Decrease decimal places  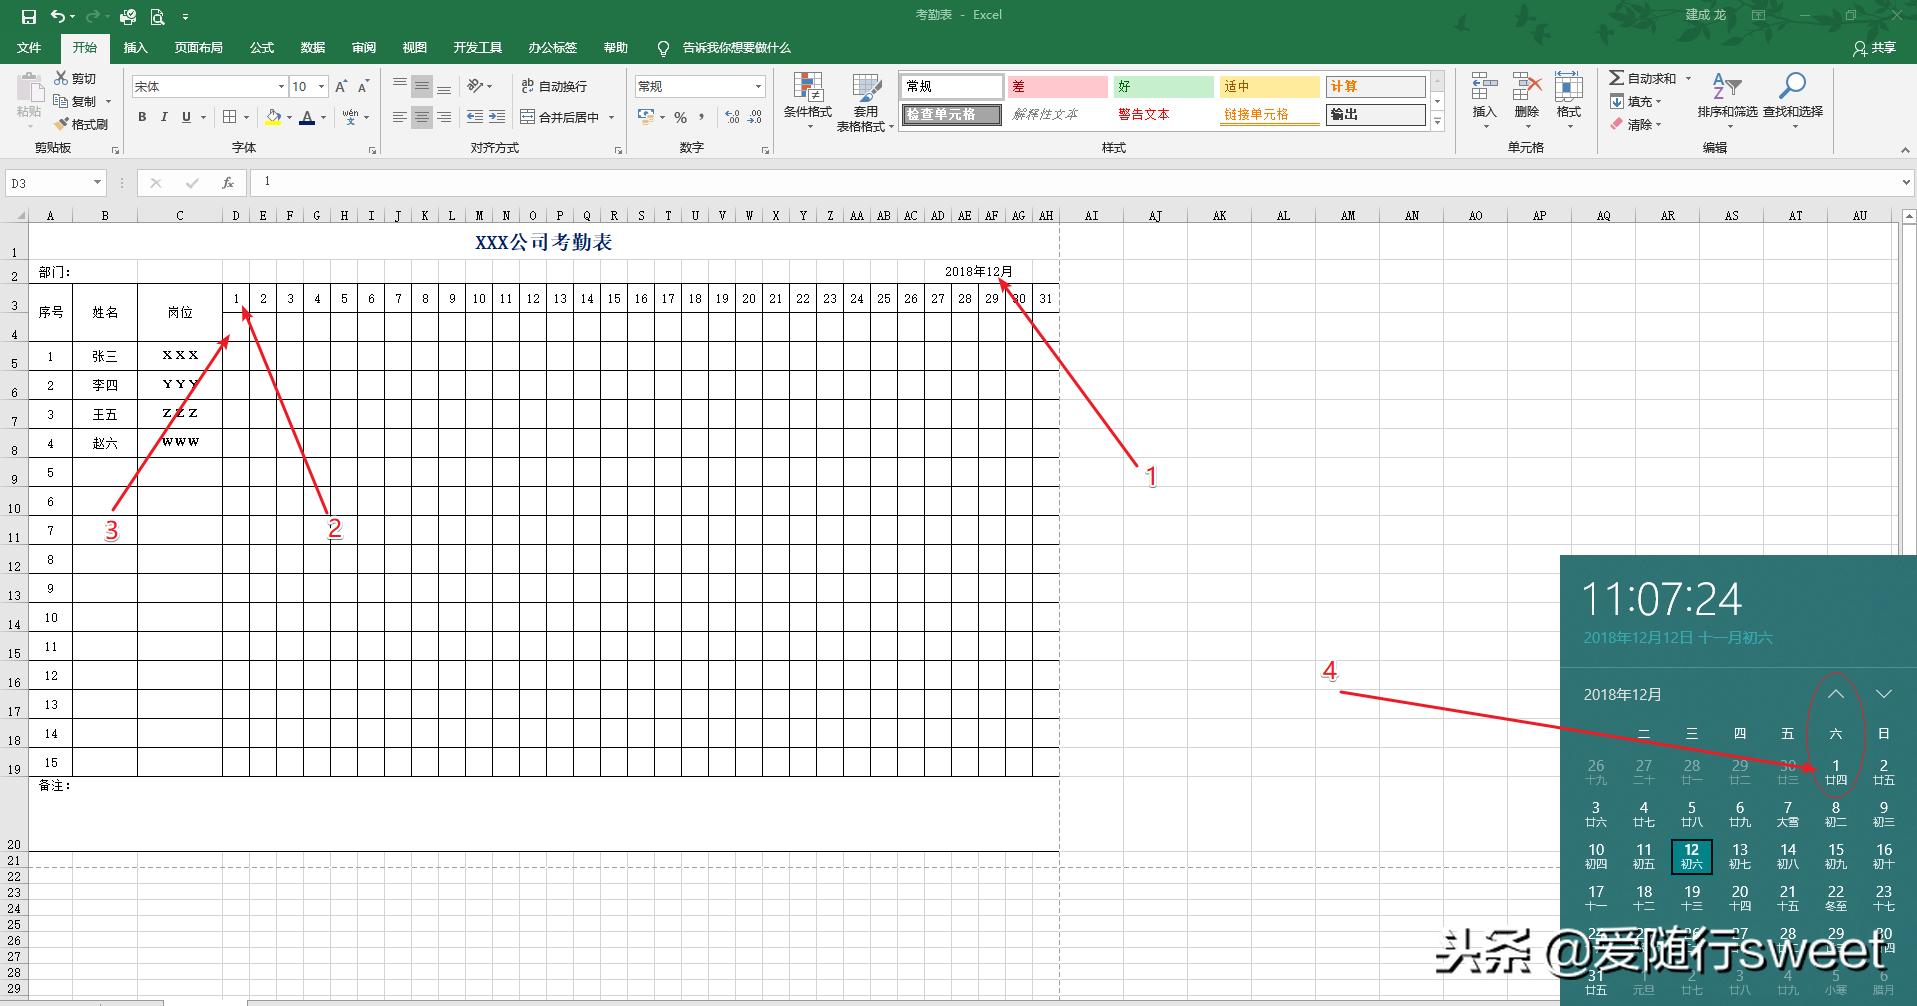tap(756, 117)
